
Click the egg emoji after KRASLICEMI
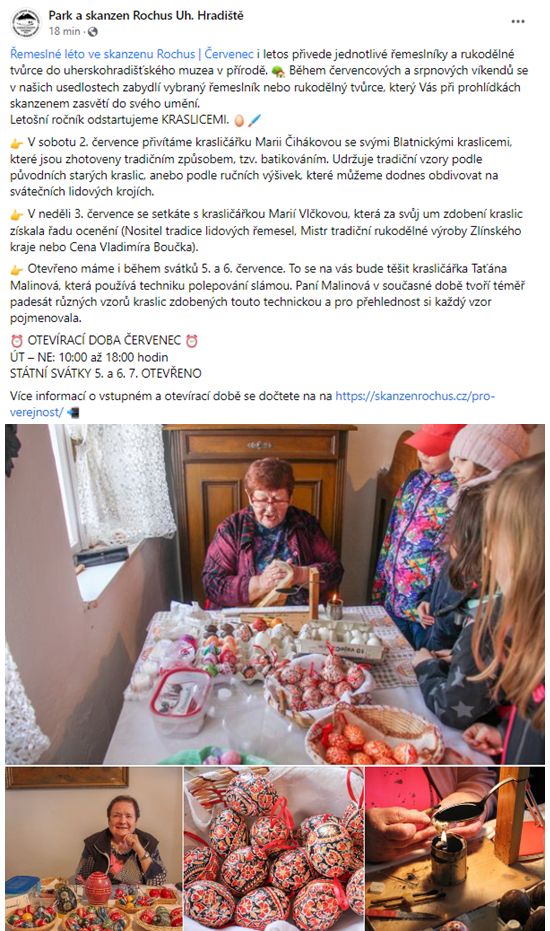239,121
